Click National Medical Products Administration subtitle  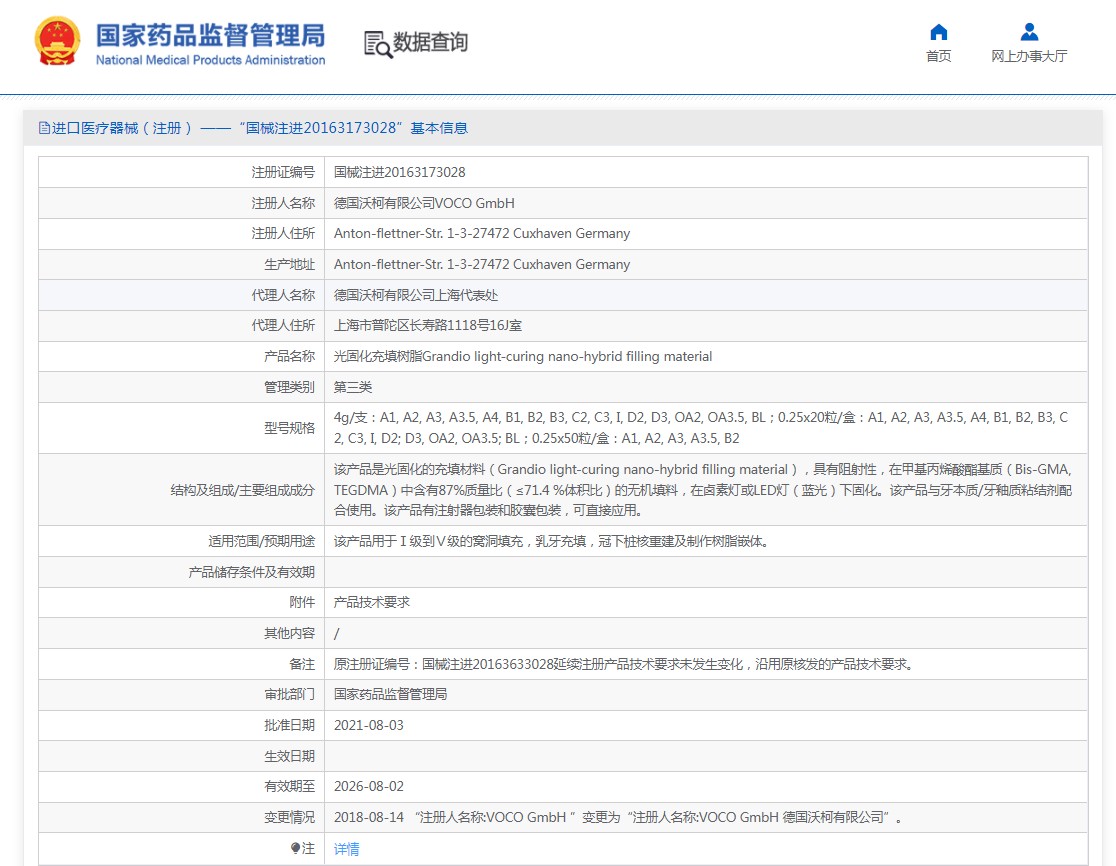(x=210, y=60)
